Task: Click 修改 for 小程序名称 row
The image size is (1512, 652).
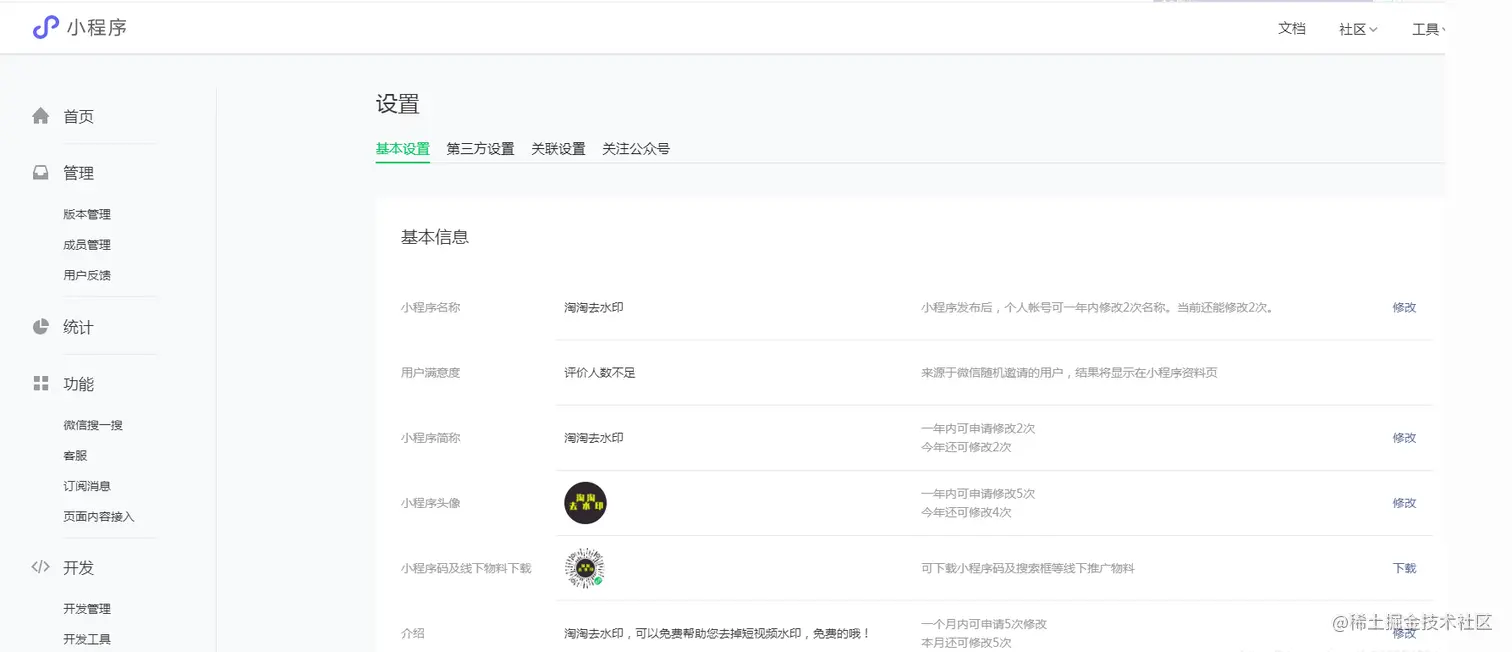Action: [x=1404, y=308]
